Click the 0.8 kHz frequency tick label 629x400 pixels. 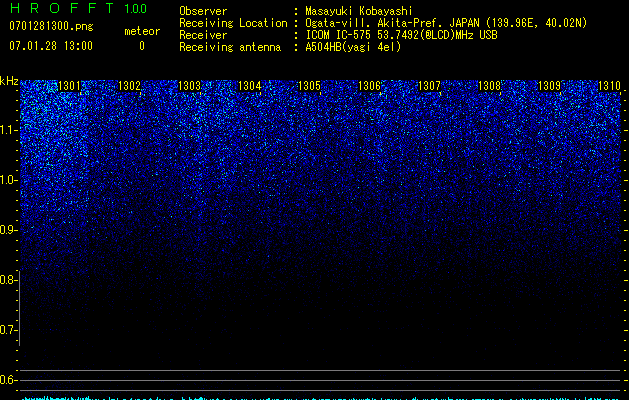pyautogui.click(x=7, y=280)
